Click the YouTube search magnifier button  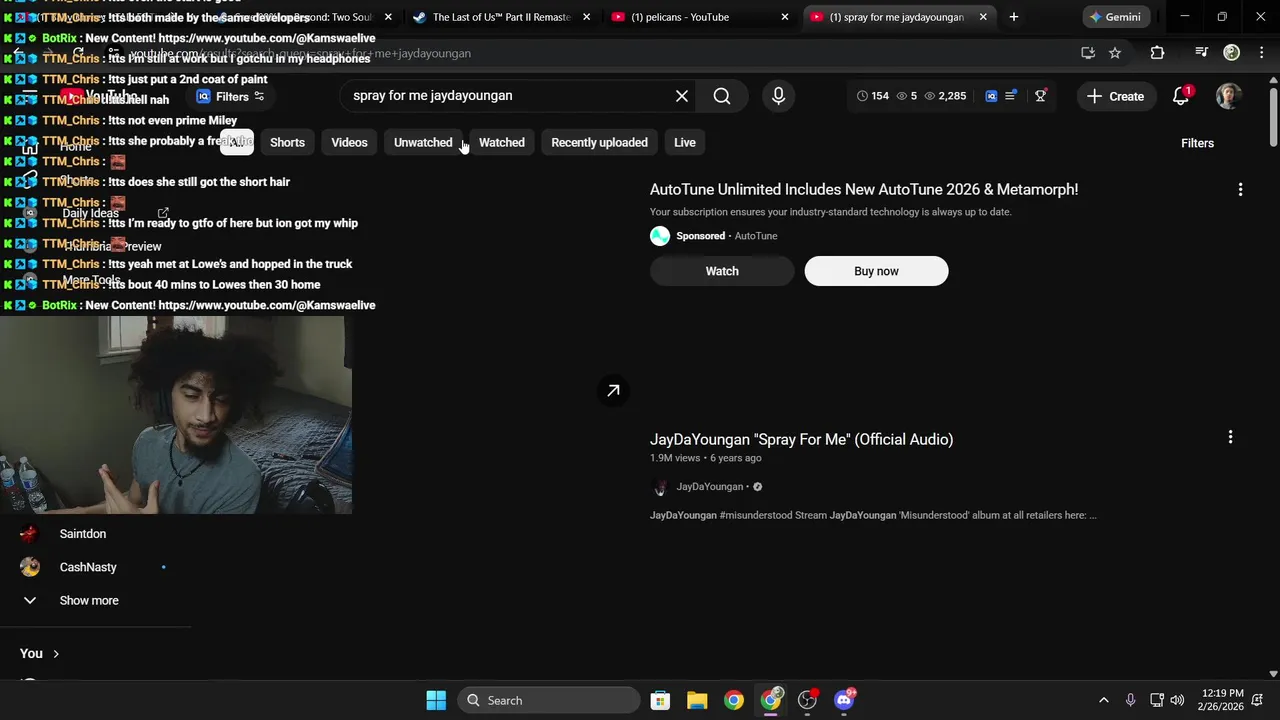pos(722,96)
